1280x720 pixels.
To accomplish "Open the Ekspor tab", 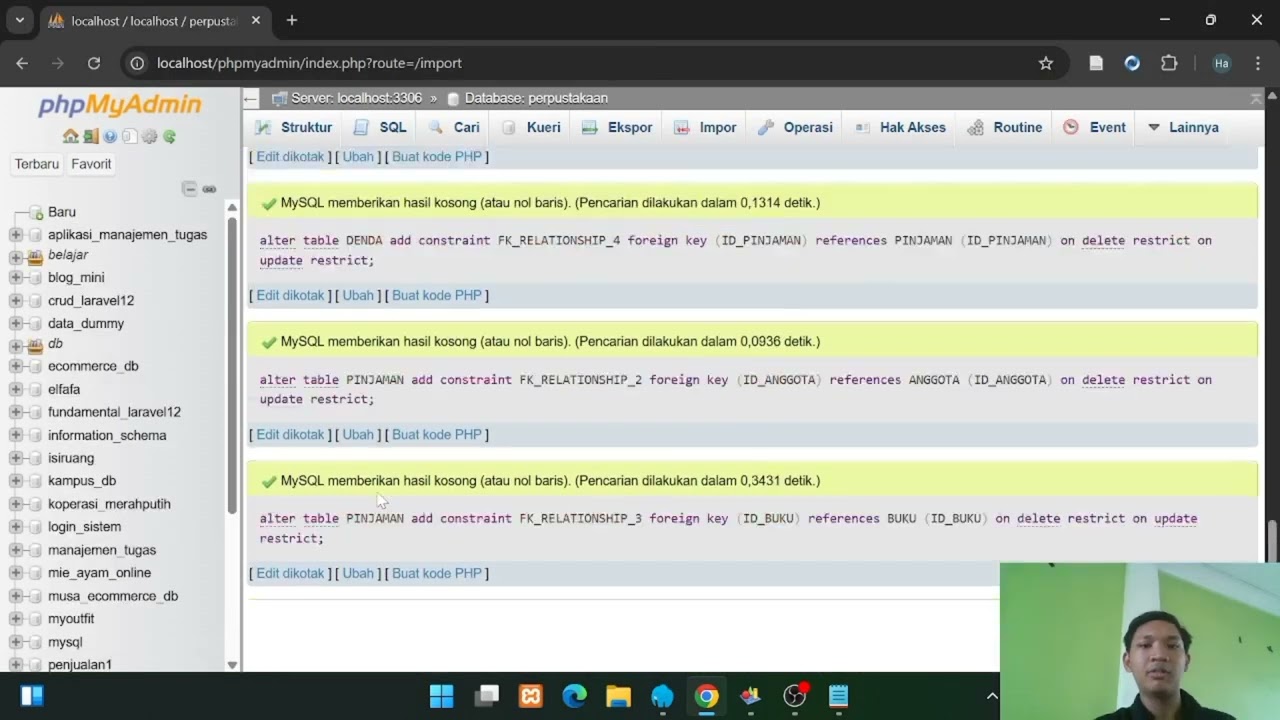I will coord(617,127).
